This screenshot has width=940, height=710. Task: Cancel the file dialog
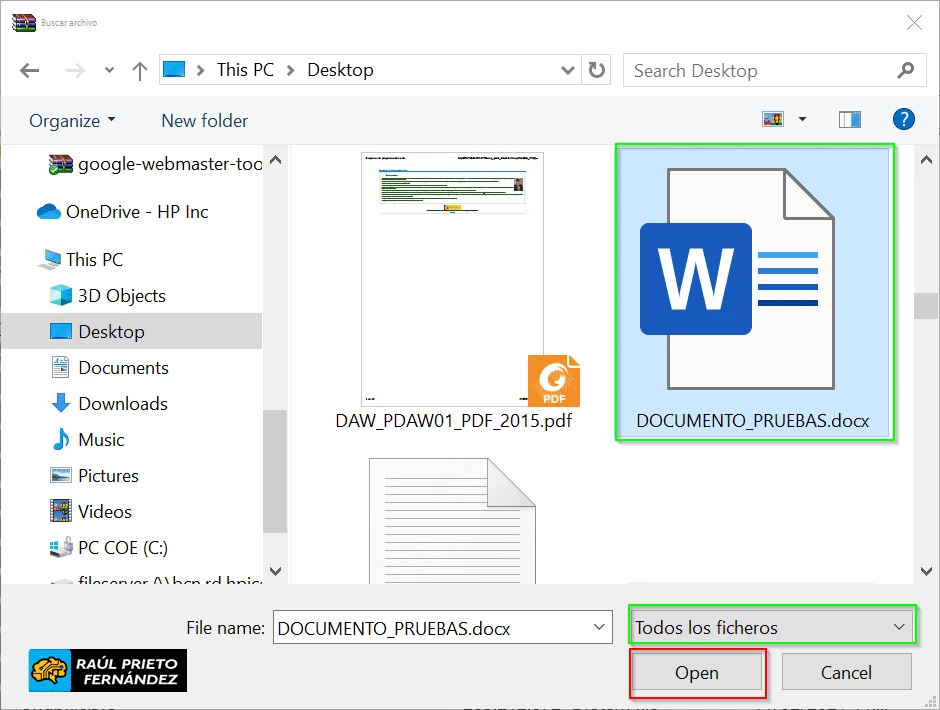click(x=846, y=672)
